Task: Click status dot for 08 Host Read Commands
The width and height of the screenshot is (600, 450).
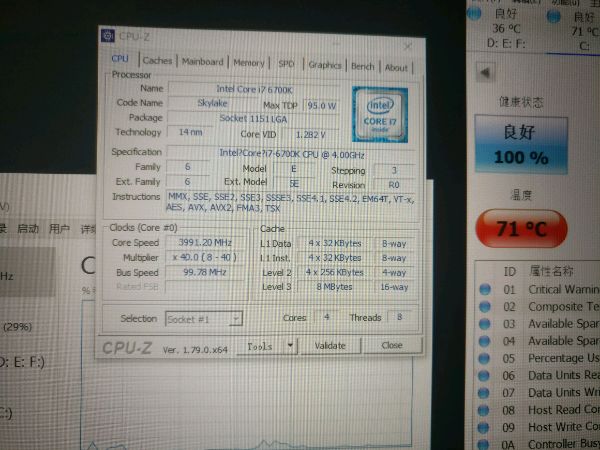Action: click(x=484, y=410)
